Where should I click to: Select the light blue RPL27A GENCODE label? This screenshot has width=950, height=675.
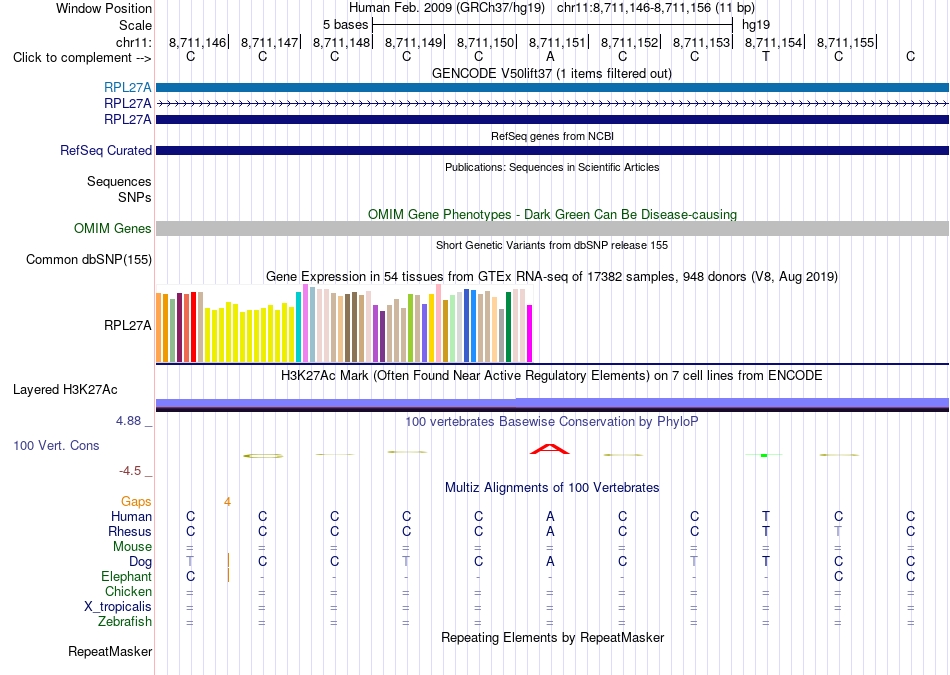click(x=127, y=87)
